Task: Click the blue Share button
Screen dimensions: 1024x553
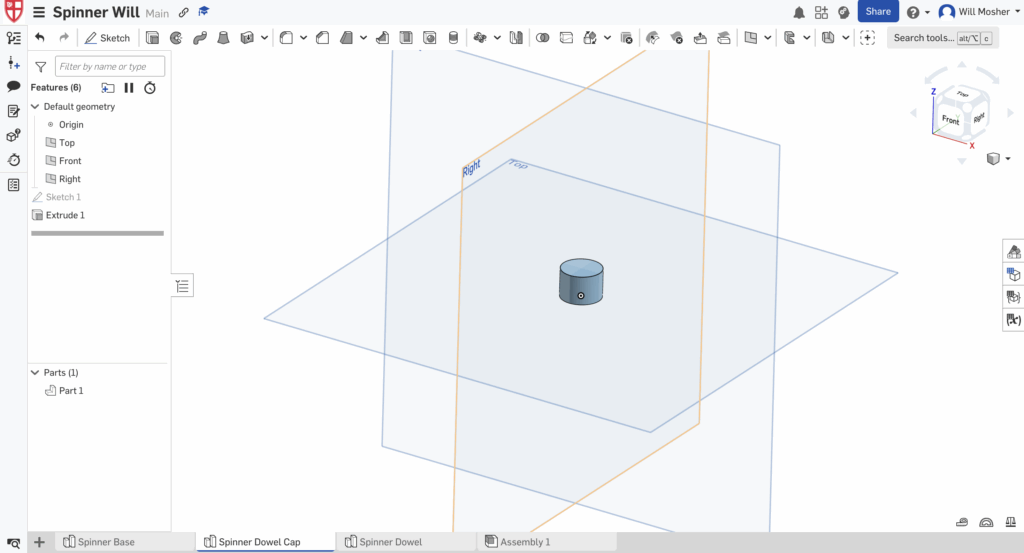Action: point(878,12)
